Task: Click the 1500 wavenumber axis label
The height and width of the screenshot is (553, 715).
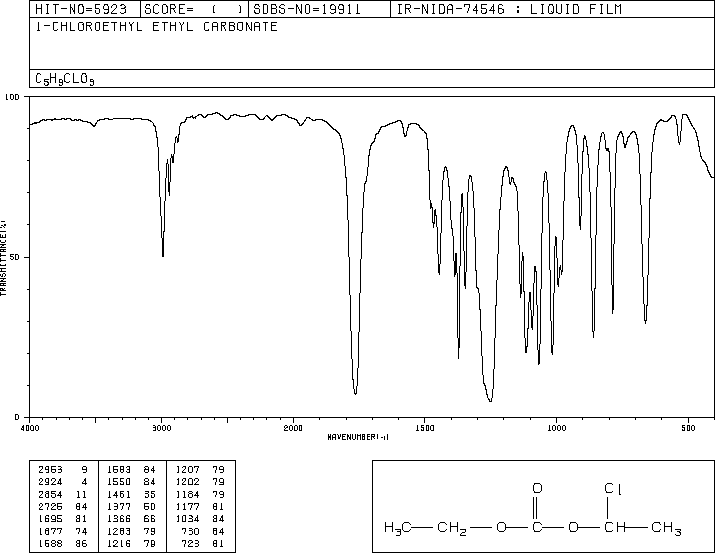Action: point(425,428)
